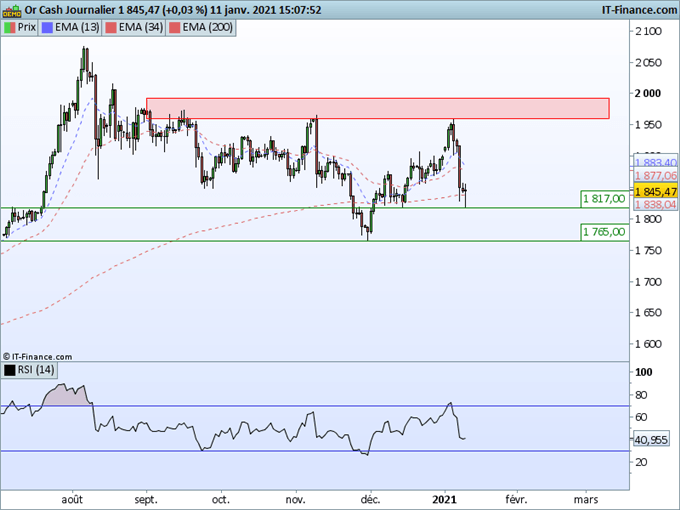Click the 100 label on RSI scale

tap(644, 372)
